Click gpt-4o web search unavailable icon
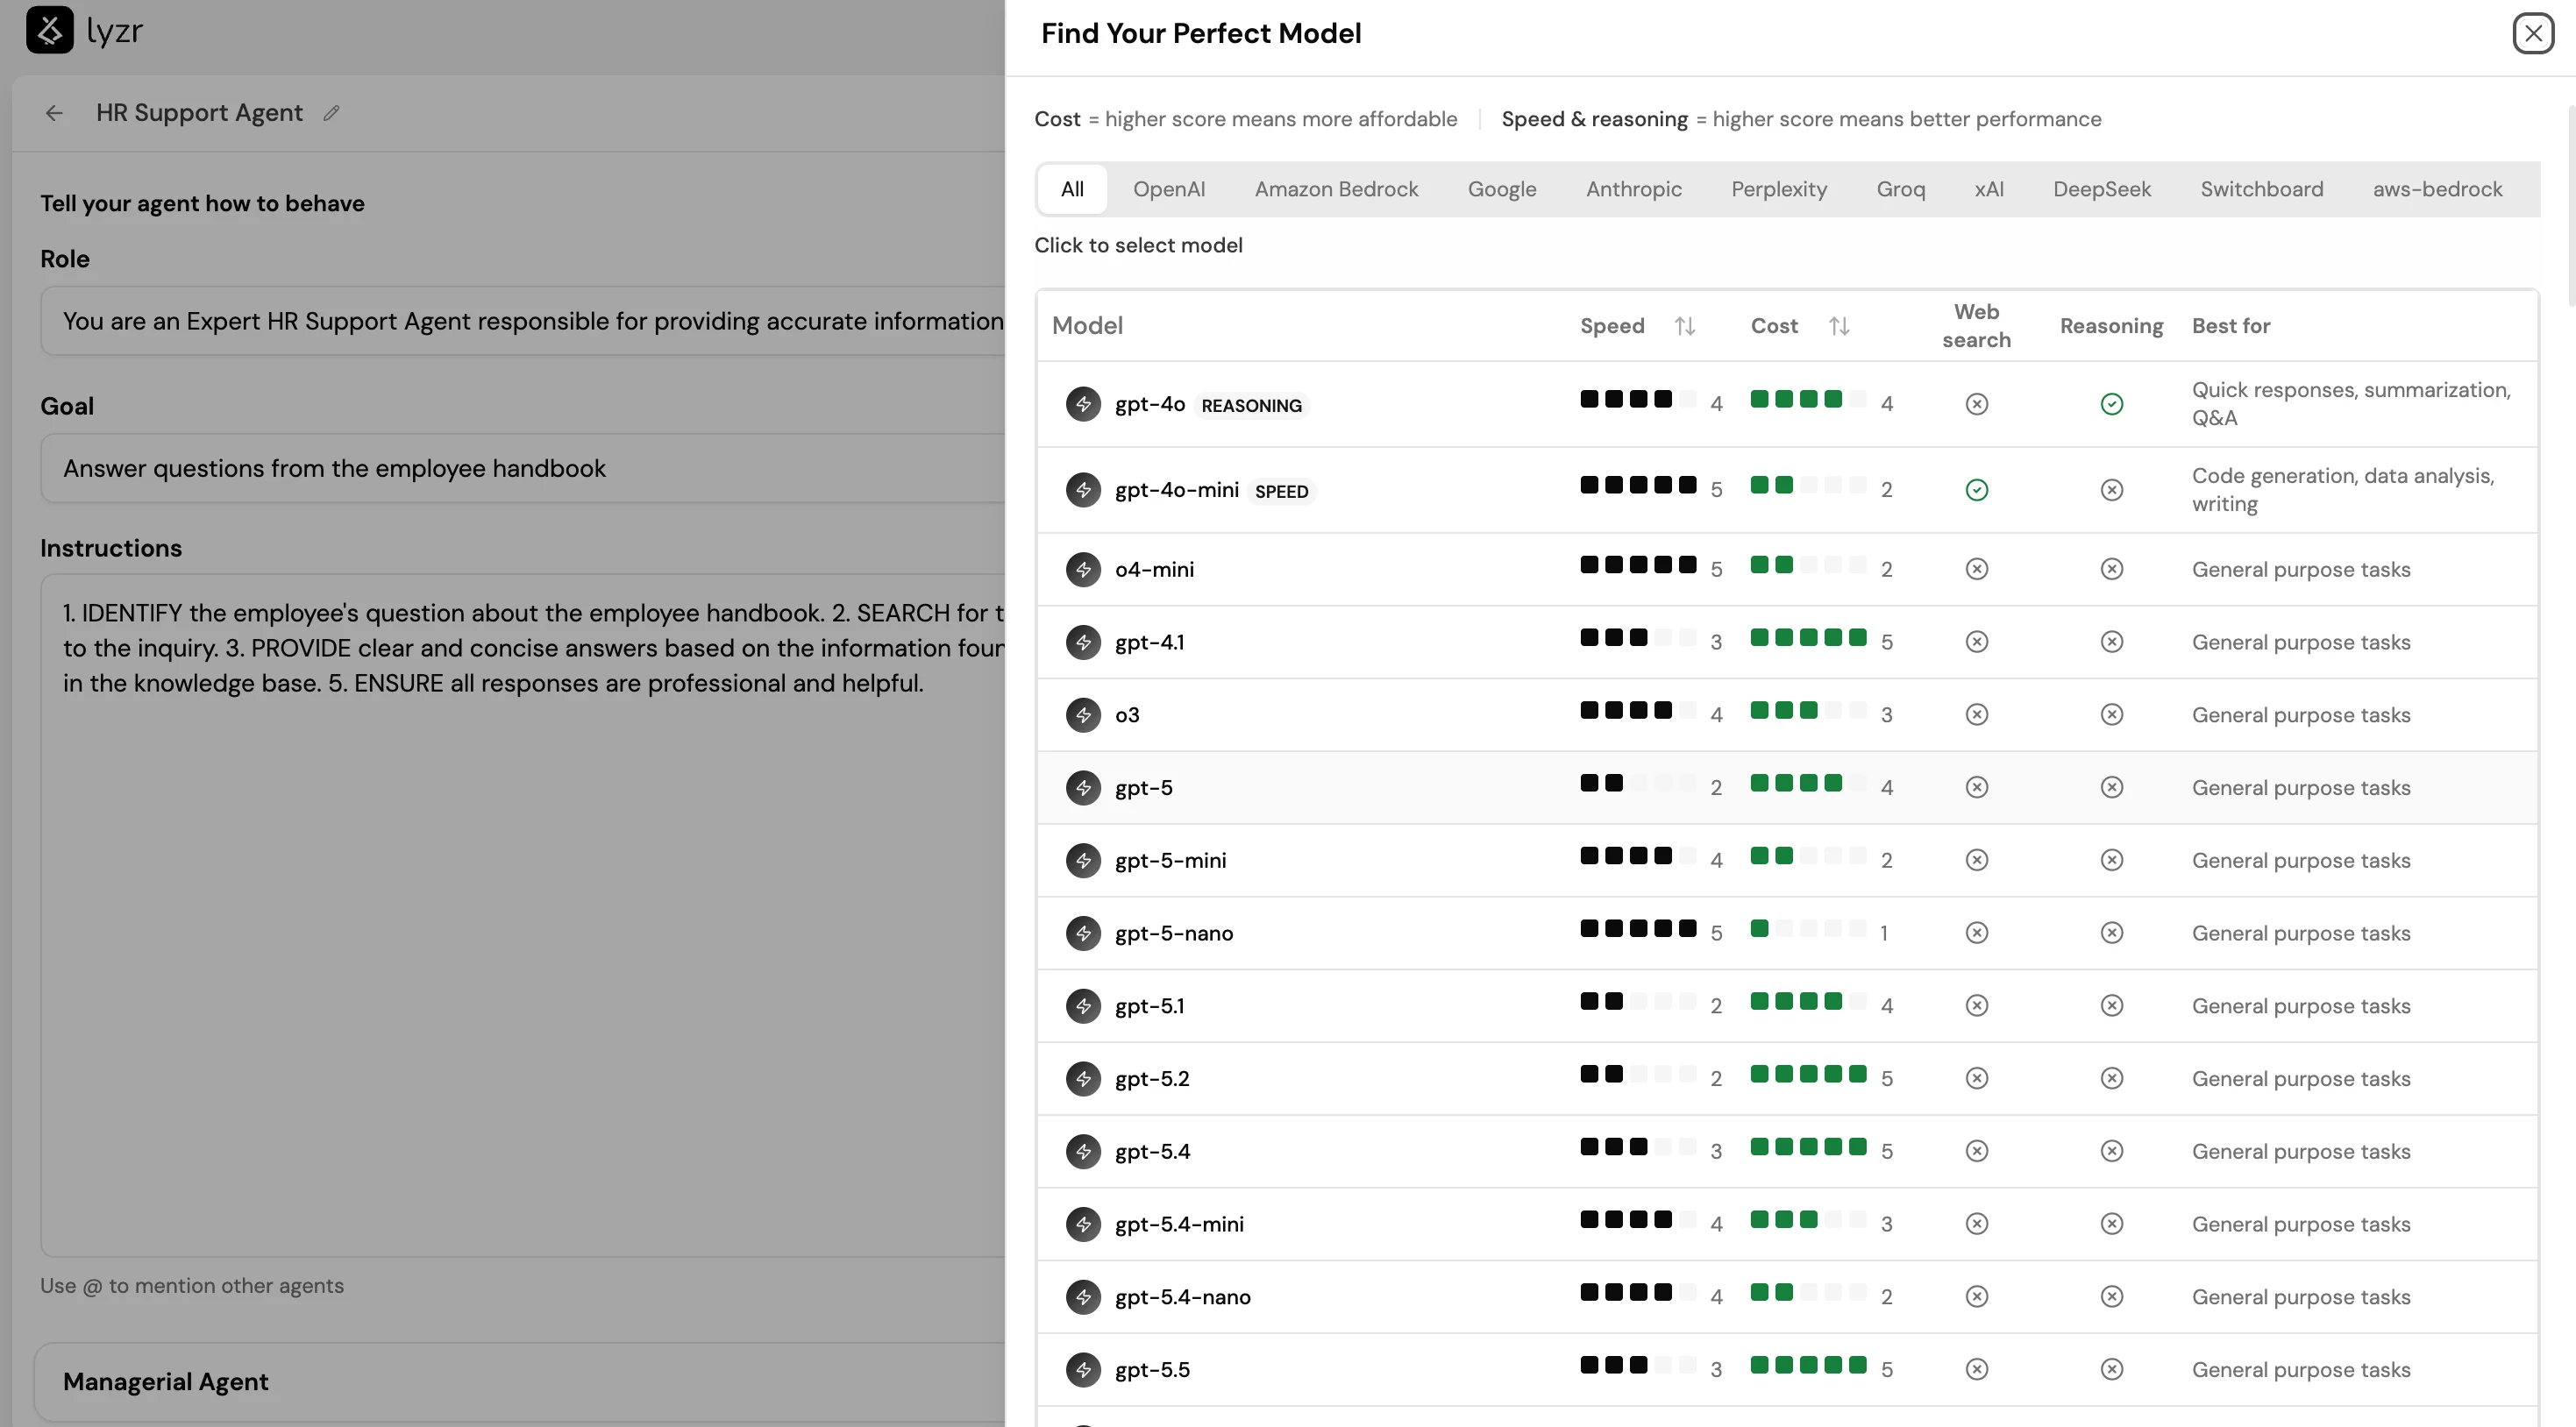The height and width of the screenshot is (1427, 2576). 1976,404
